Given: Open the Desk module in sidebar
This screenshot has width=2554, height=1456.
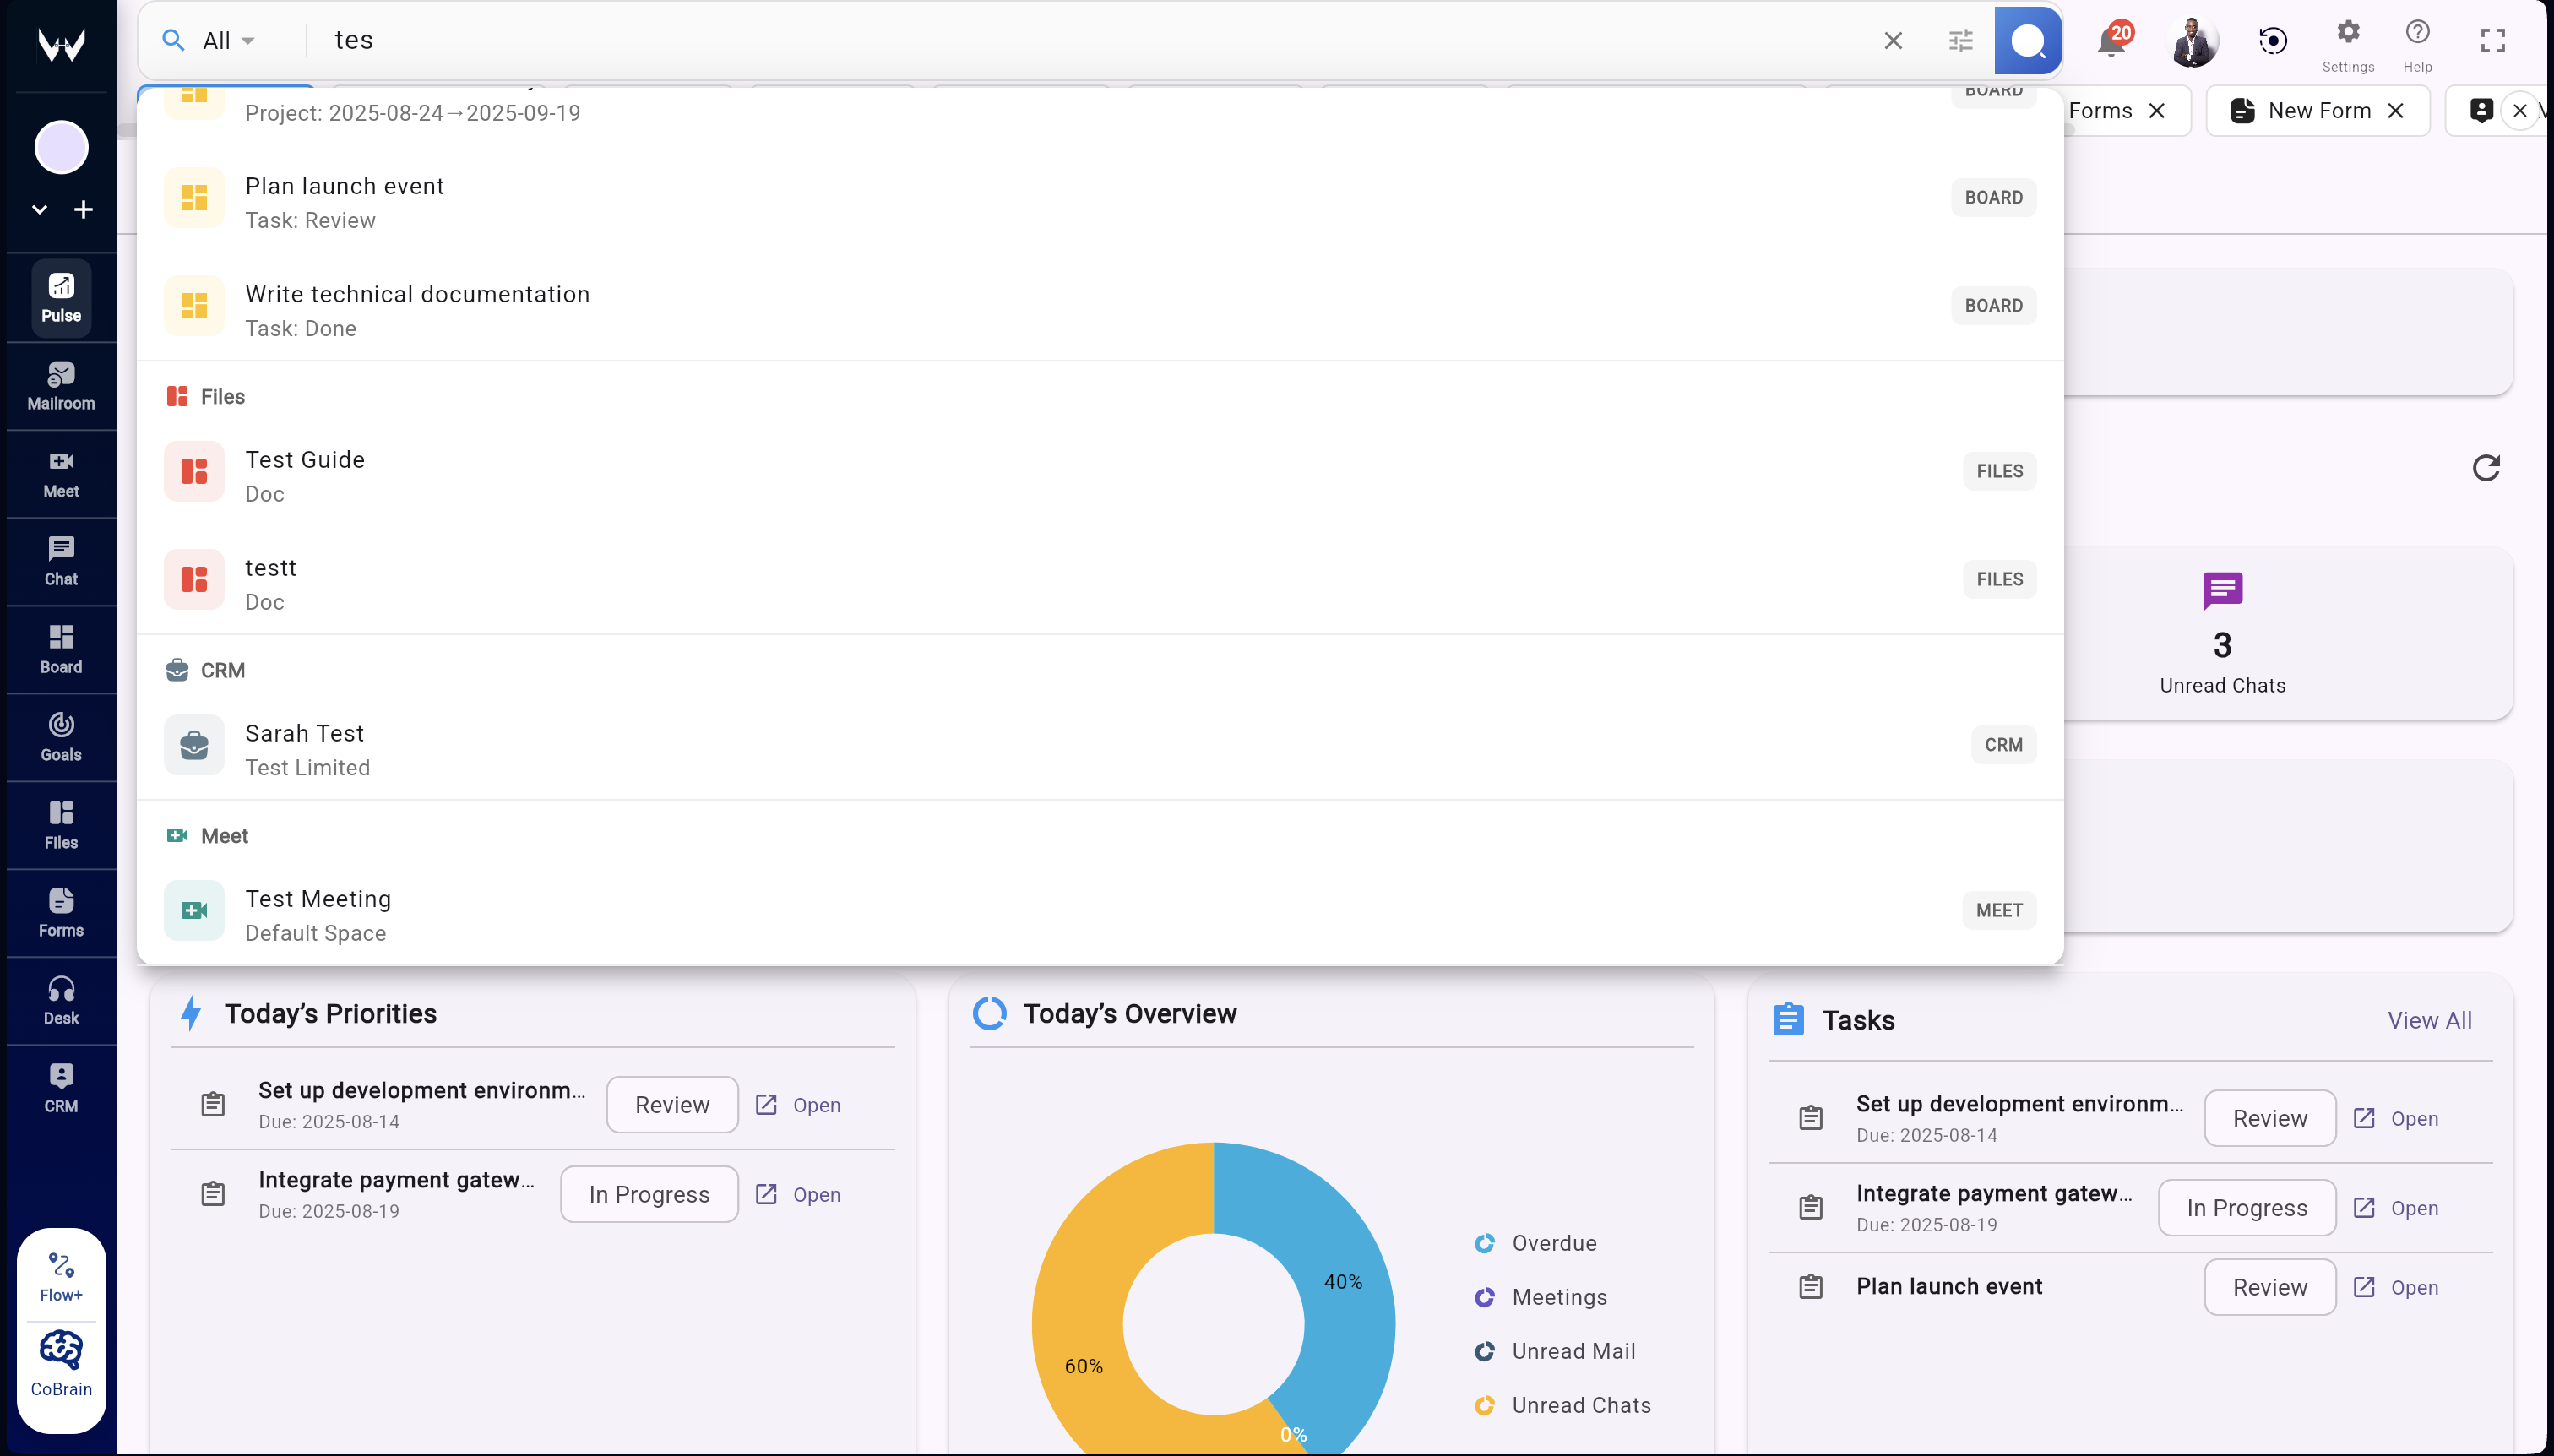Looking at the screenshot, I should (x=60, y=999).
